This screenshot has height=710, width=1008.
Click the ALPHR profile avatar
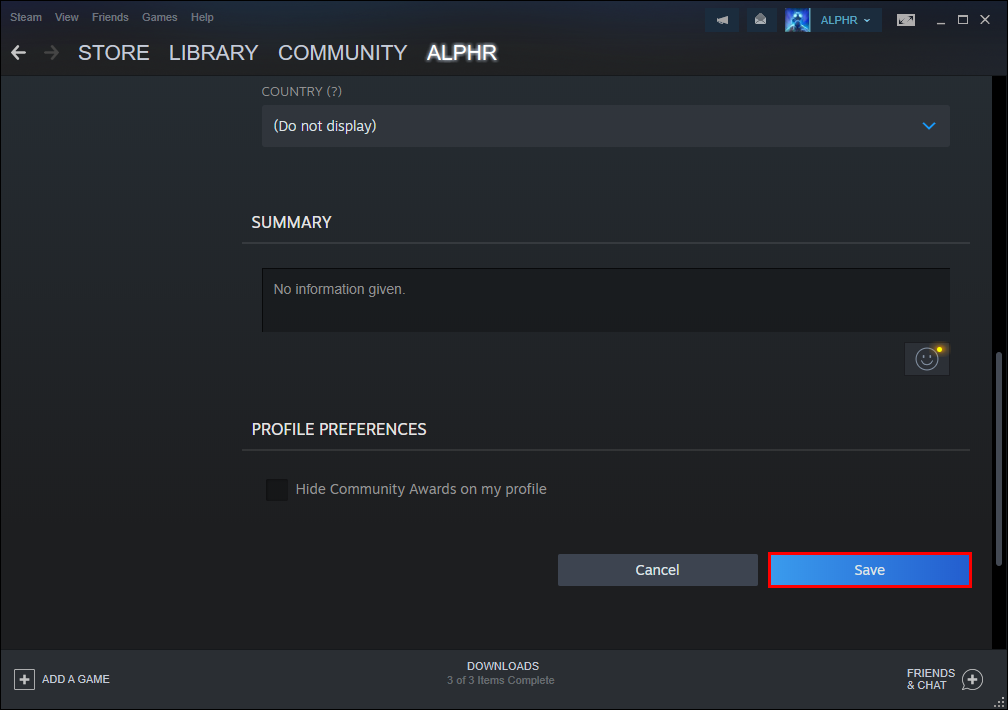(797, 20)
